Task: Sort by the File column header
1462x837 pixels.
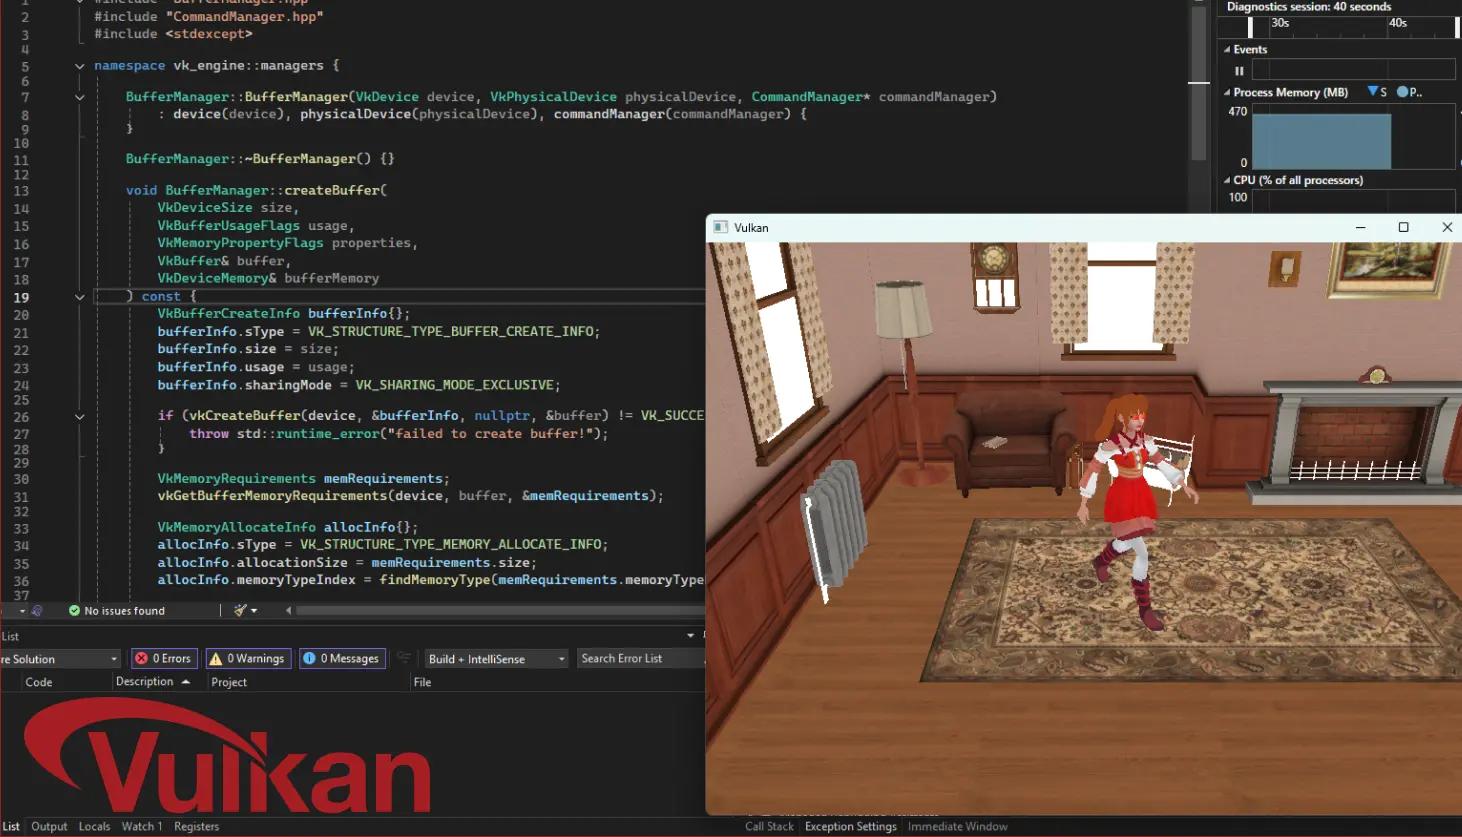Action: [422, 682]
